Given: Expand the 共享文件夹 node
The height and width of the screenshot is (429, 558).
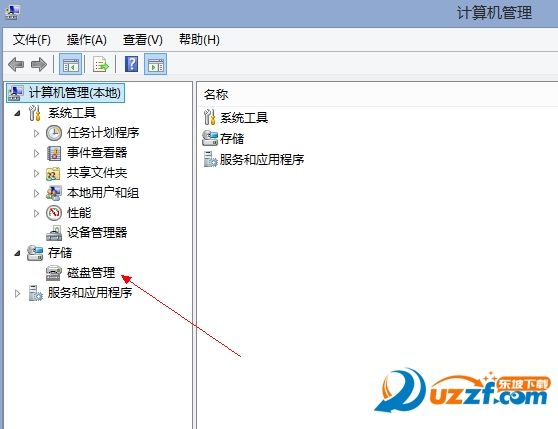Looking at the screenshot, I should point(36,173).
